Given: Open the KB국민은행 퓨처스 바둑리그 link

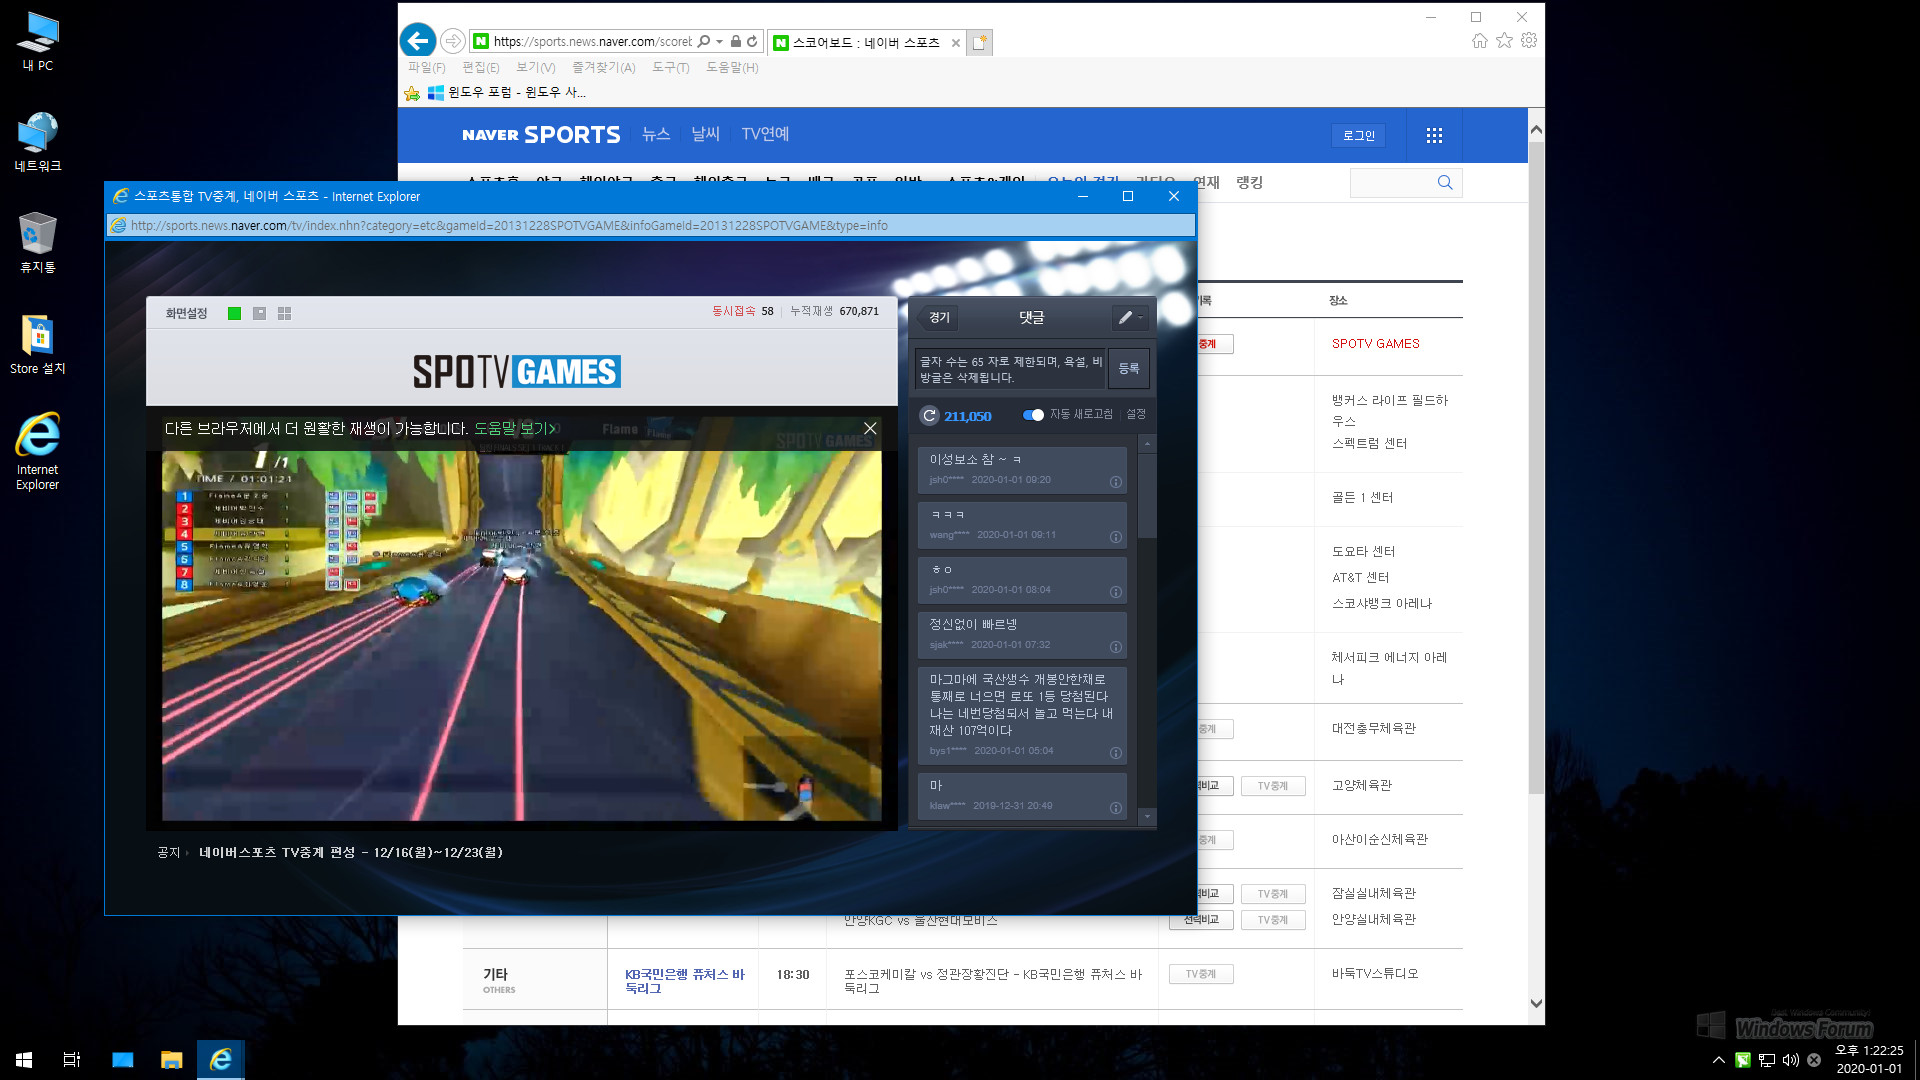Looking at the screenshot, I should 684,981.
